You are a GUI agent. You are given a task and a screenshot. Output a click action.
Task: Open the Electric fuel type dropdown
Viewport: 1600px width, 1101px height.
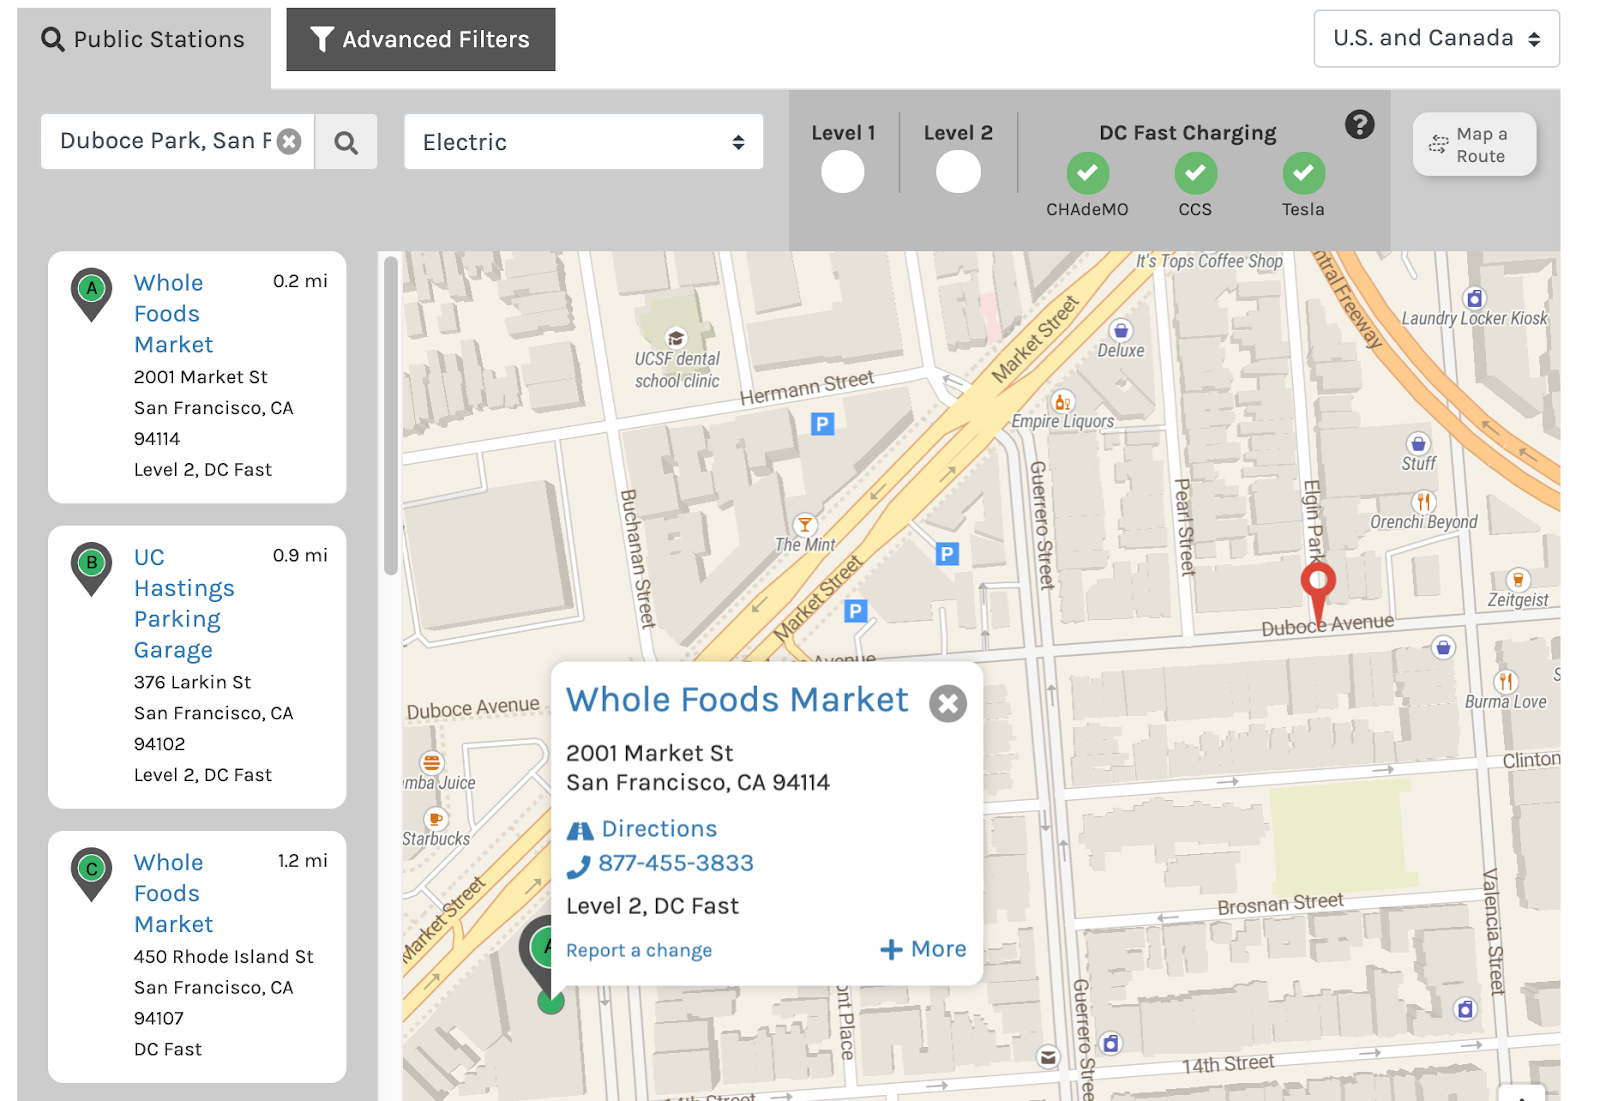[x=584, y=142]
